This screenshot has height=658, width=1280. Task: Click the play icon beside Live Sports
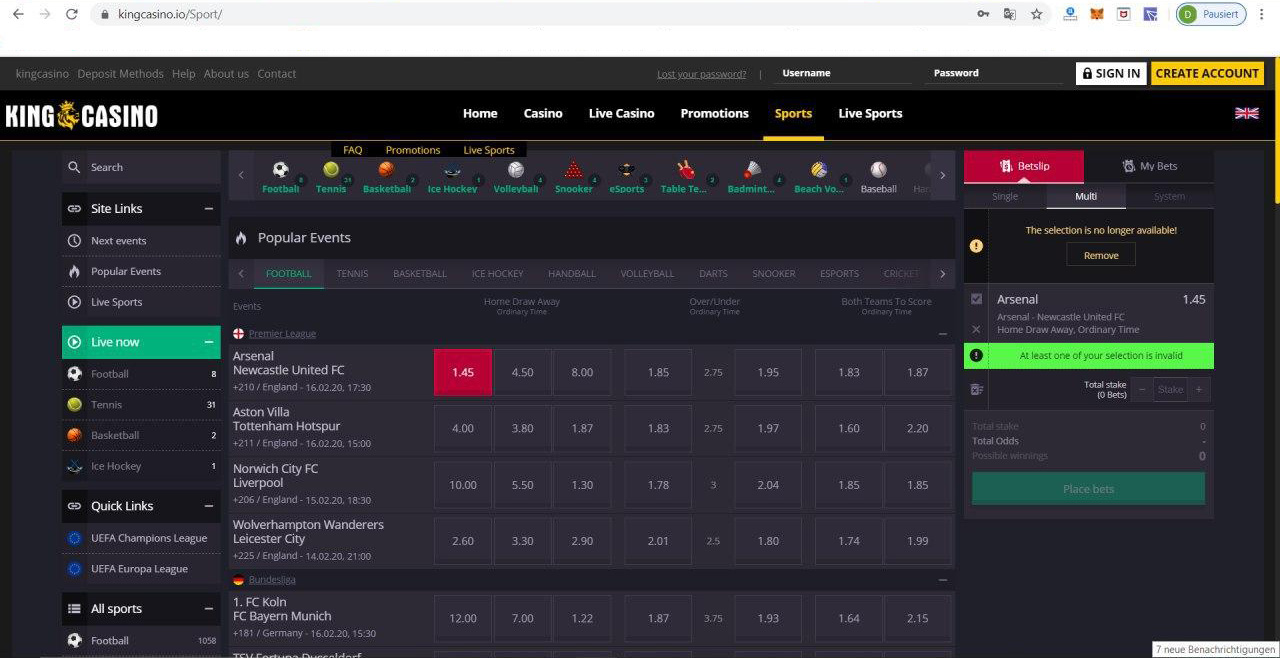pyautogui.click(x=74, y=302)
